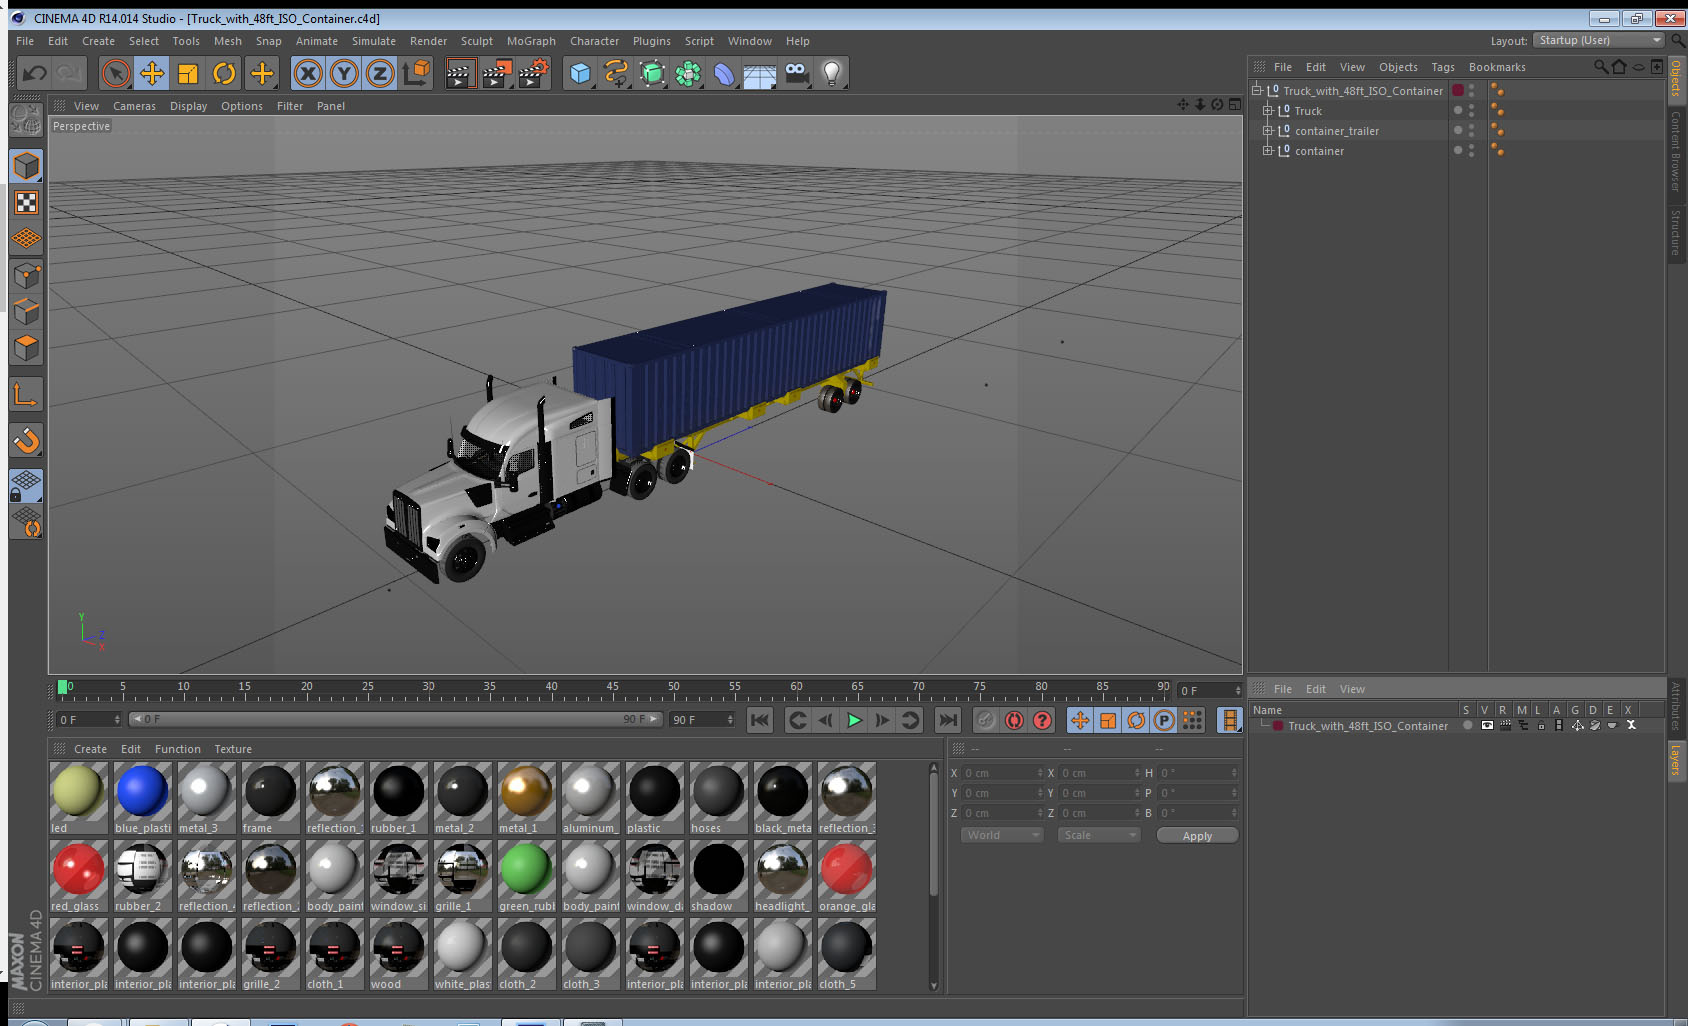Click the end frame field 90 F
The height and width of the screenshot is (1026, 1688).
click(x=702, y=720)
